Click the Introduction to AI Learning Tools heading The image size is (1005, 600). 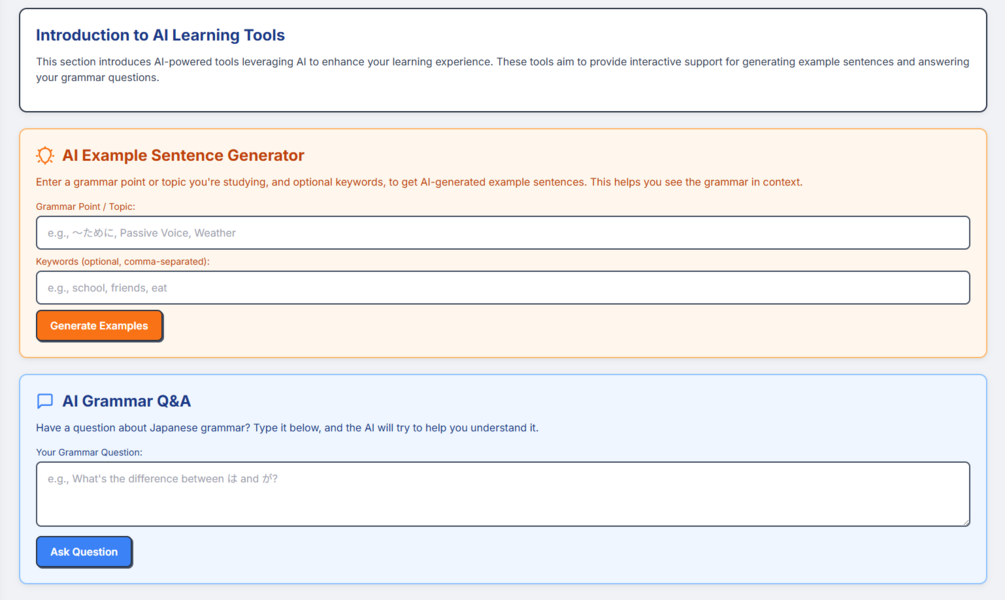click(x=160, y=35)
